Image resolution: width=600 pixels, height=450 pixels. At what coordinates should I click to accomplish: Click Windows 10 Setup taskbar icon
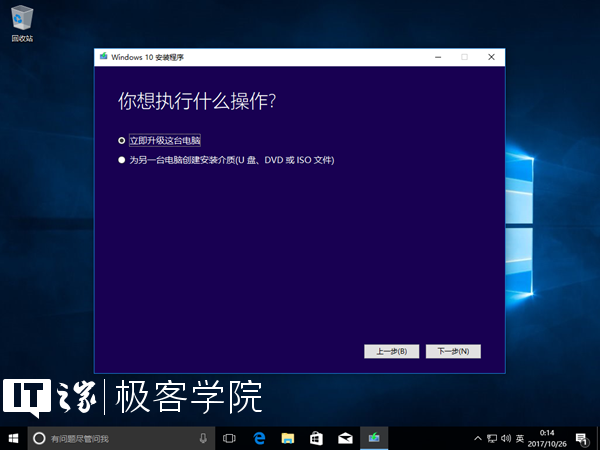point(374,438)
